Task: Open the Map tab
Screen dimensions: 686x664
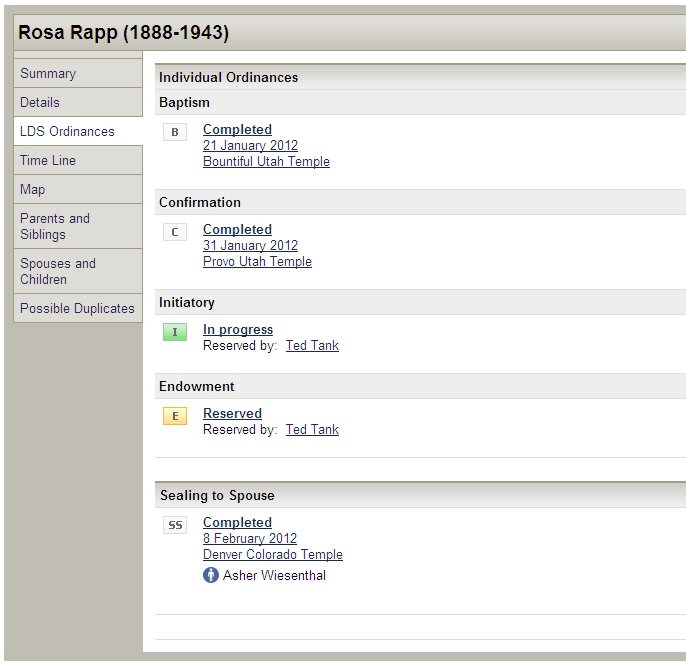Action: (32, 189)
